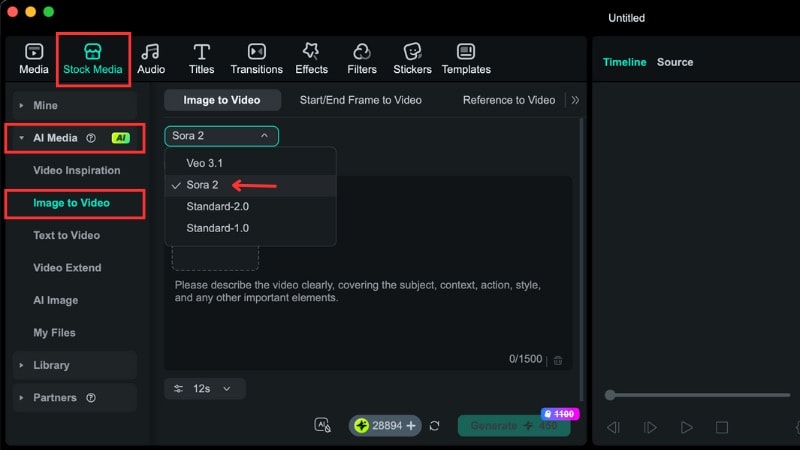Collapse the Sora 2 model dropdown
Screen dimensions: 800x450
[222, 135]
